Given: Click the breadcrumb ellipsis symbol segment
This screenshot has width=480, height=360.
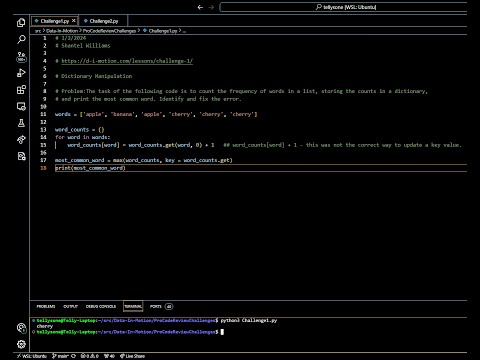Looking at the screenshot, I should click(x=184, y=31).
